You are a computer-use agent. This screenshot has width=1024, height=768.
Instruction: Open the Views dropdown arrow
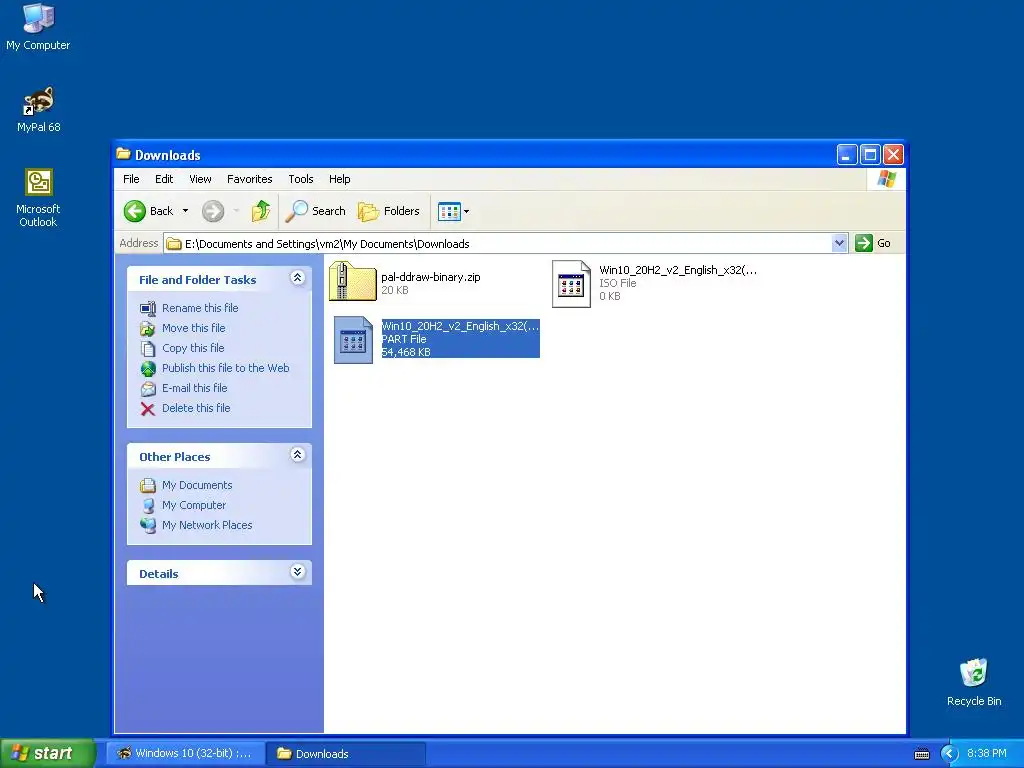(x=466, y=212)
